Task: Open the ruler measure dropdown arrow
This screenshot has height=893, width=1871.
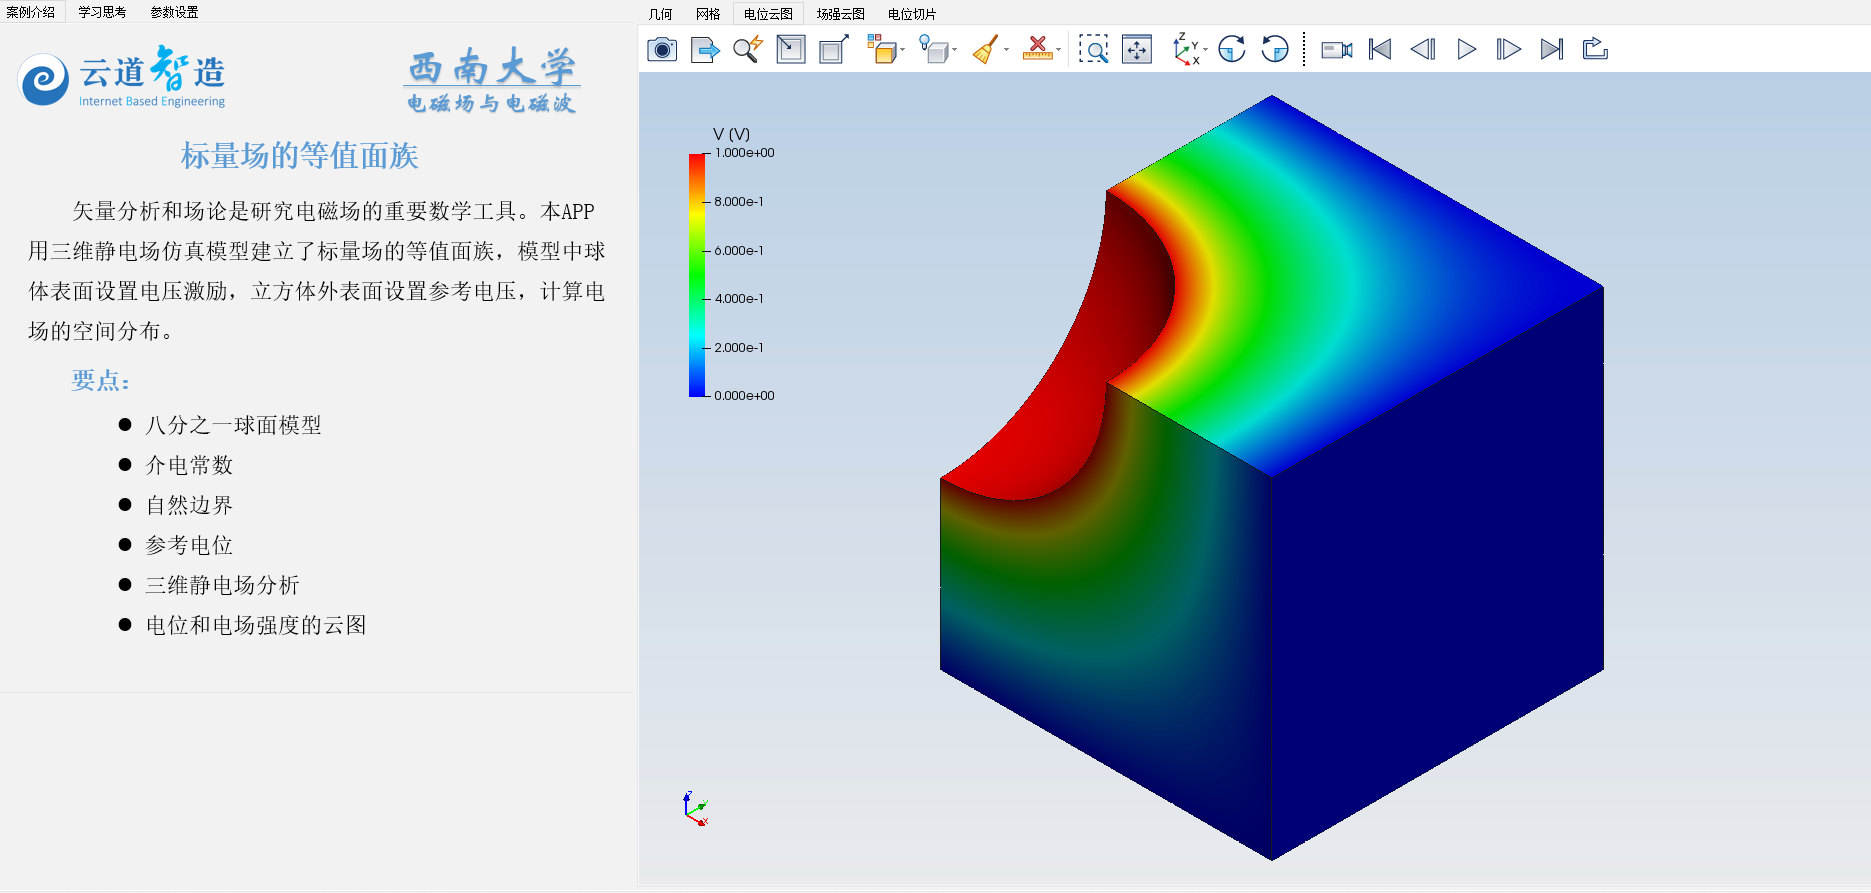Action: tap(1059, 50)
